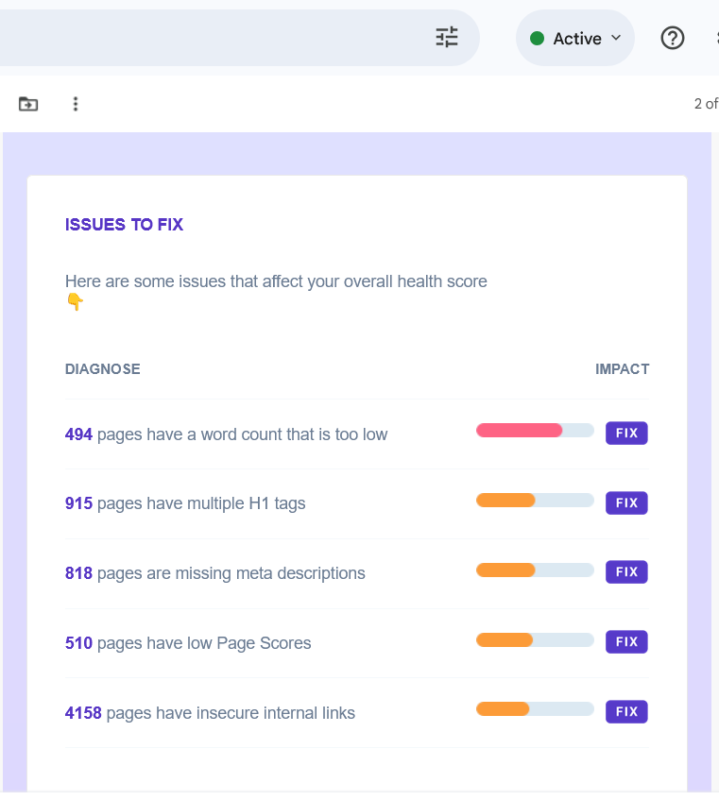Click FIX for missing meta descriptions

coord(627,572)
